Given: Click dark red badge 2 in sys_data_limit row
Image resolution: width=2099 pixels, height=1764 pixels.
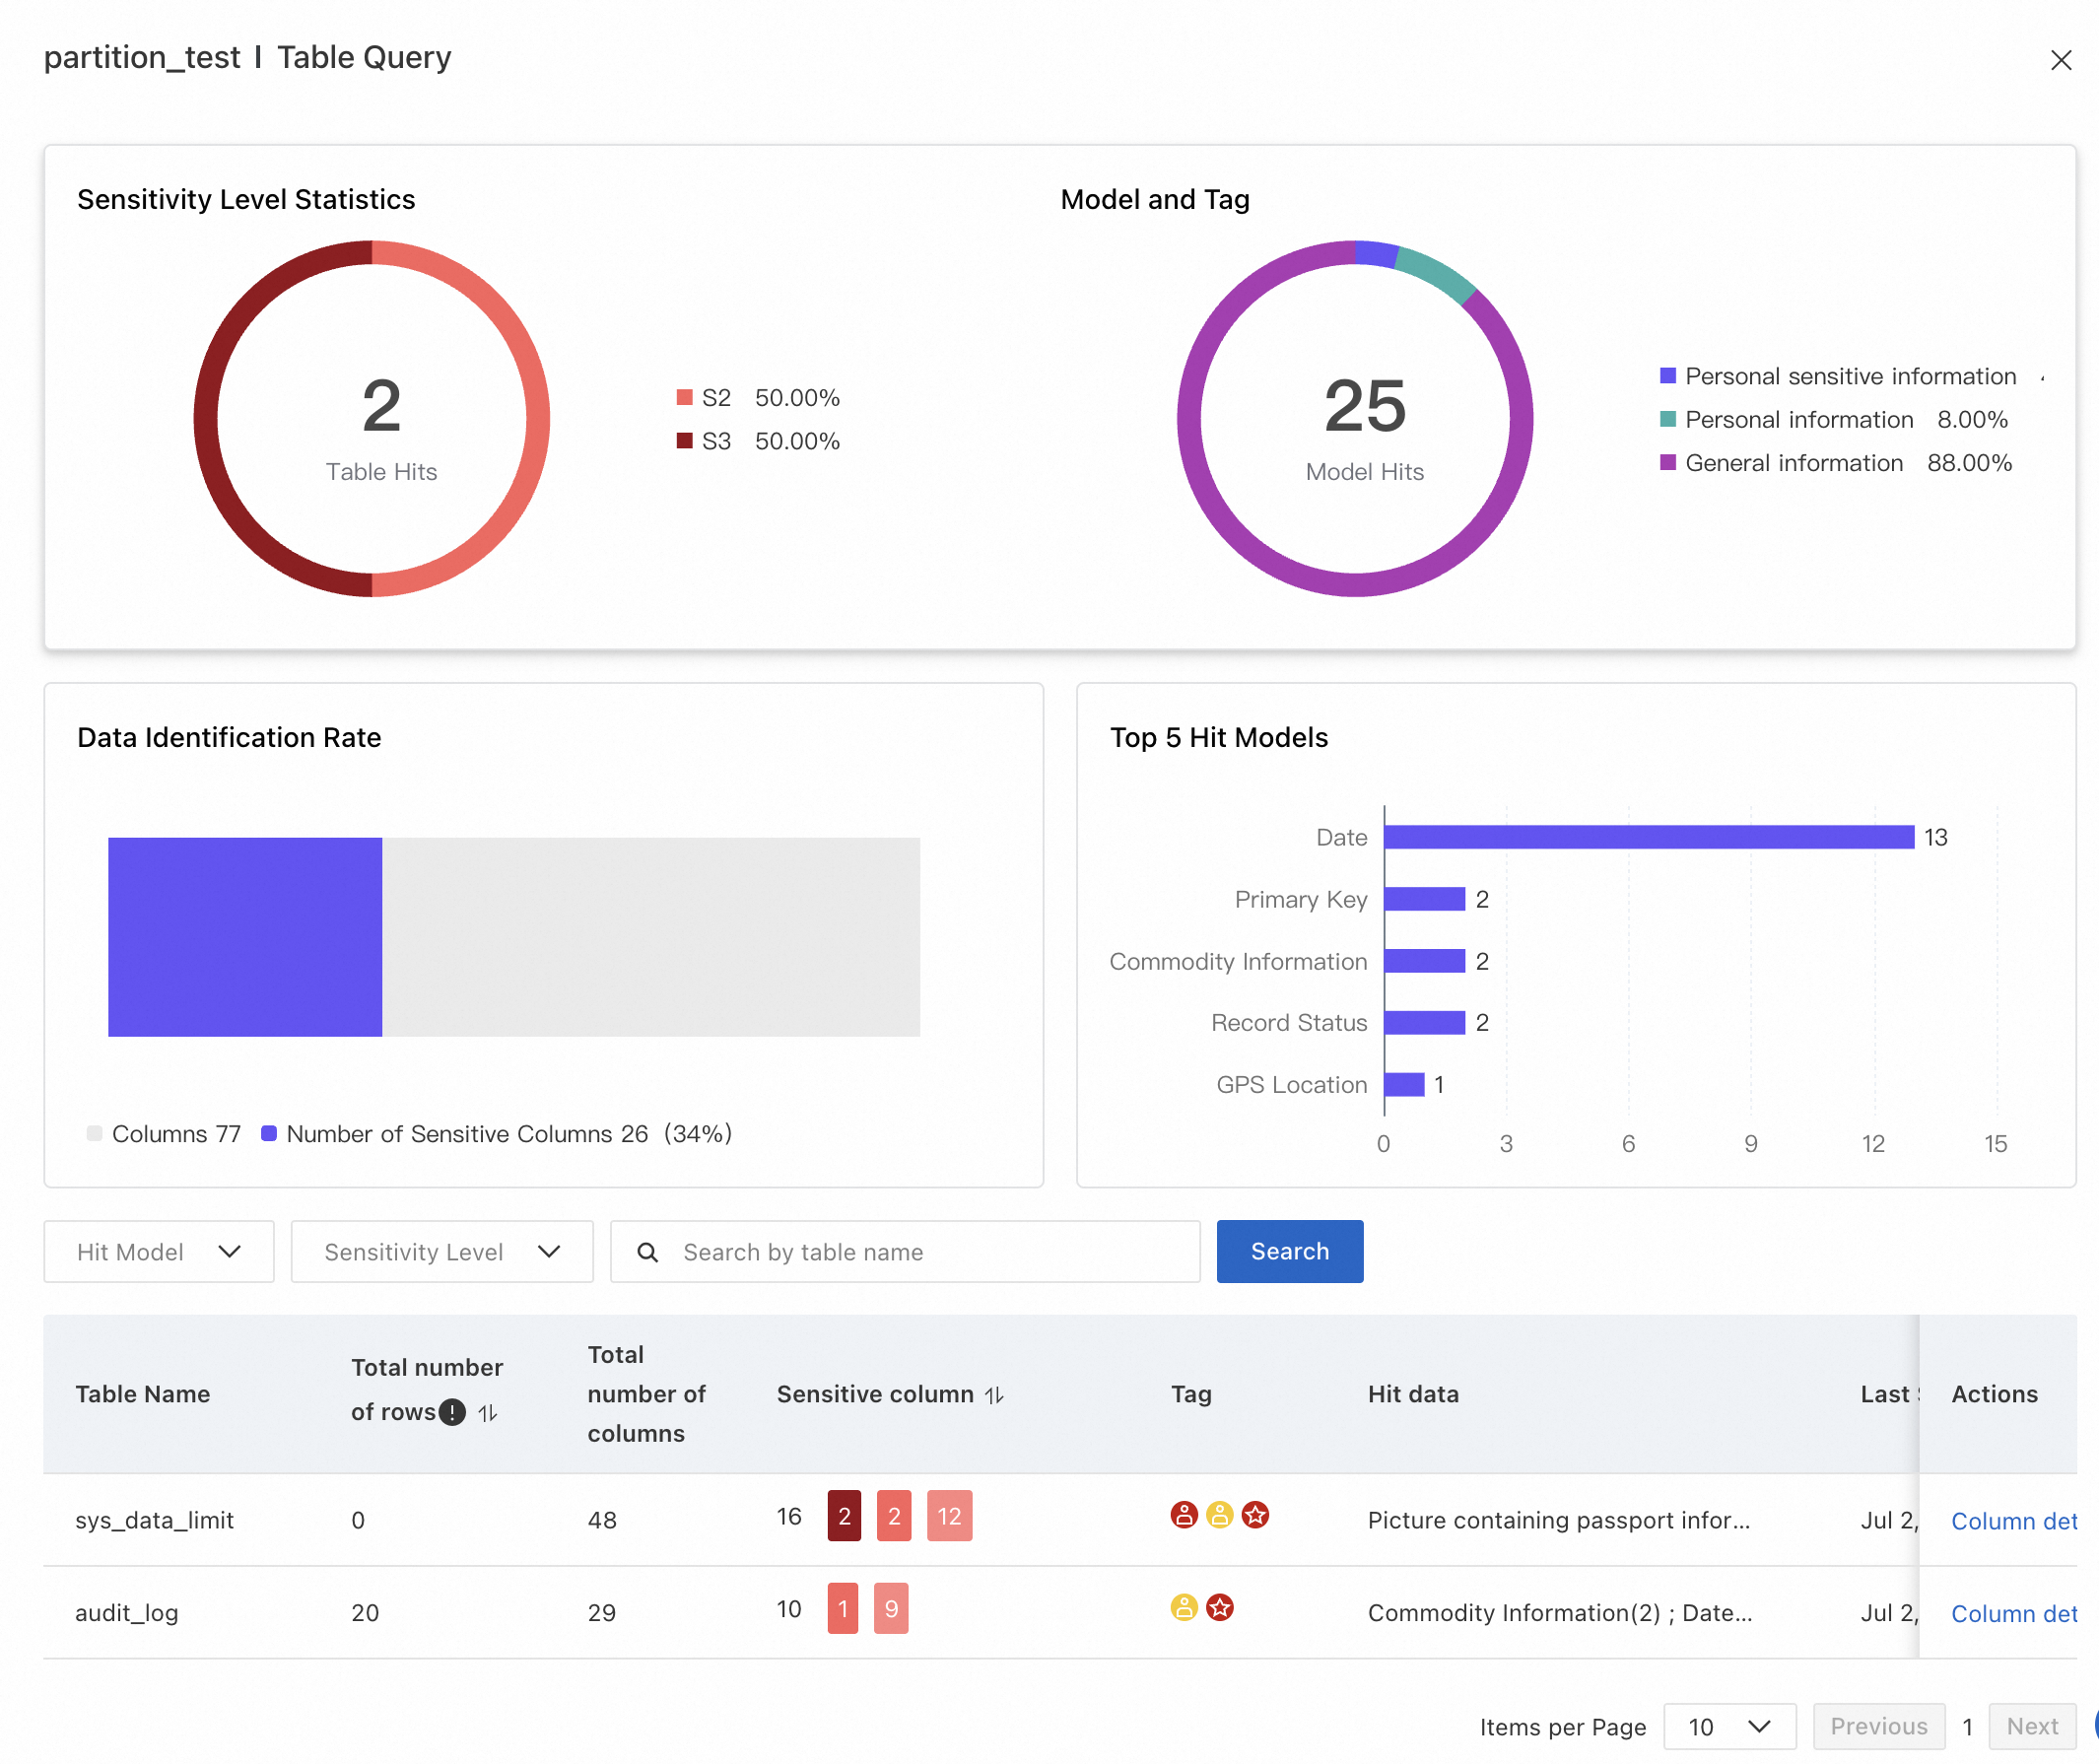Looking at the screenshot, I should coord(844,1516).
